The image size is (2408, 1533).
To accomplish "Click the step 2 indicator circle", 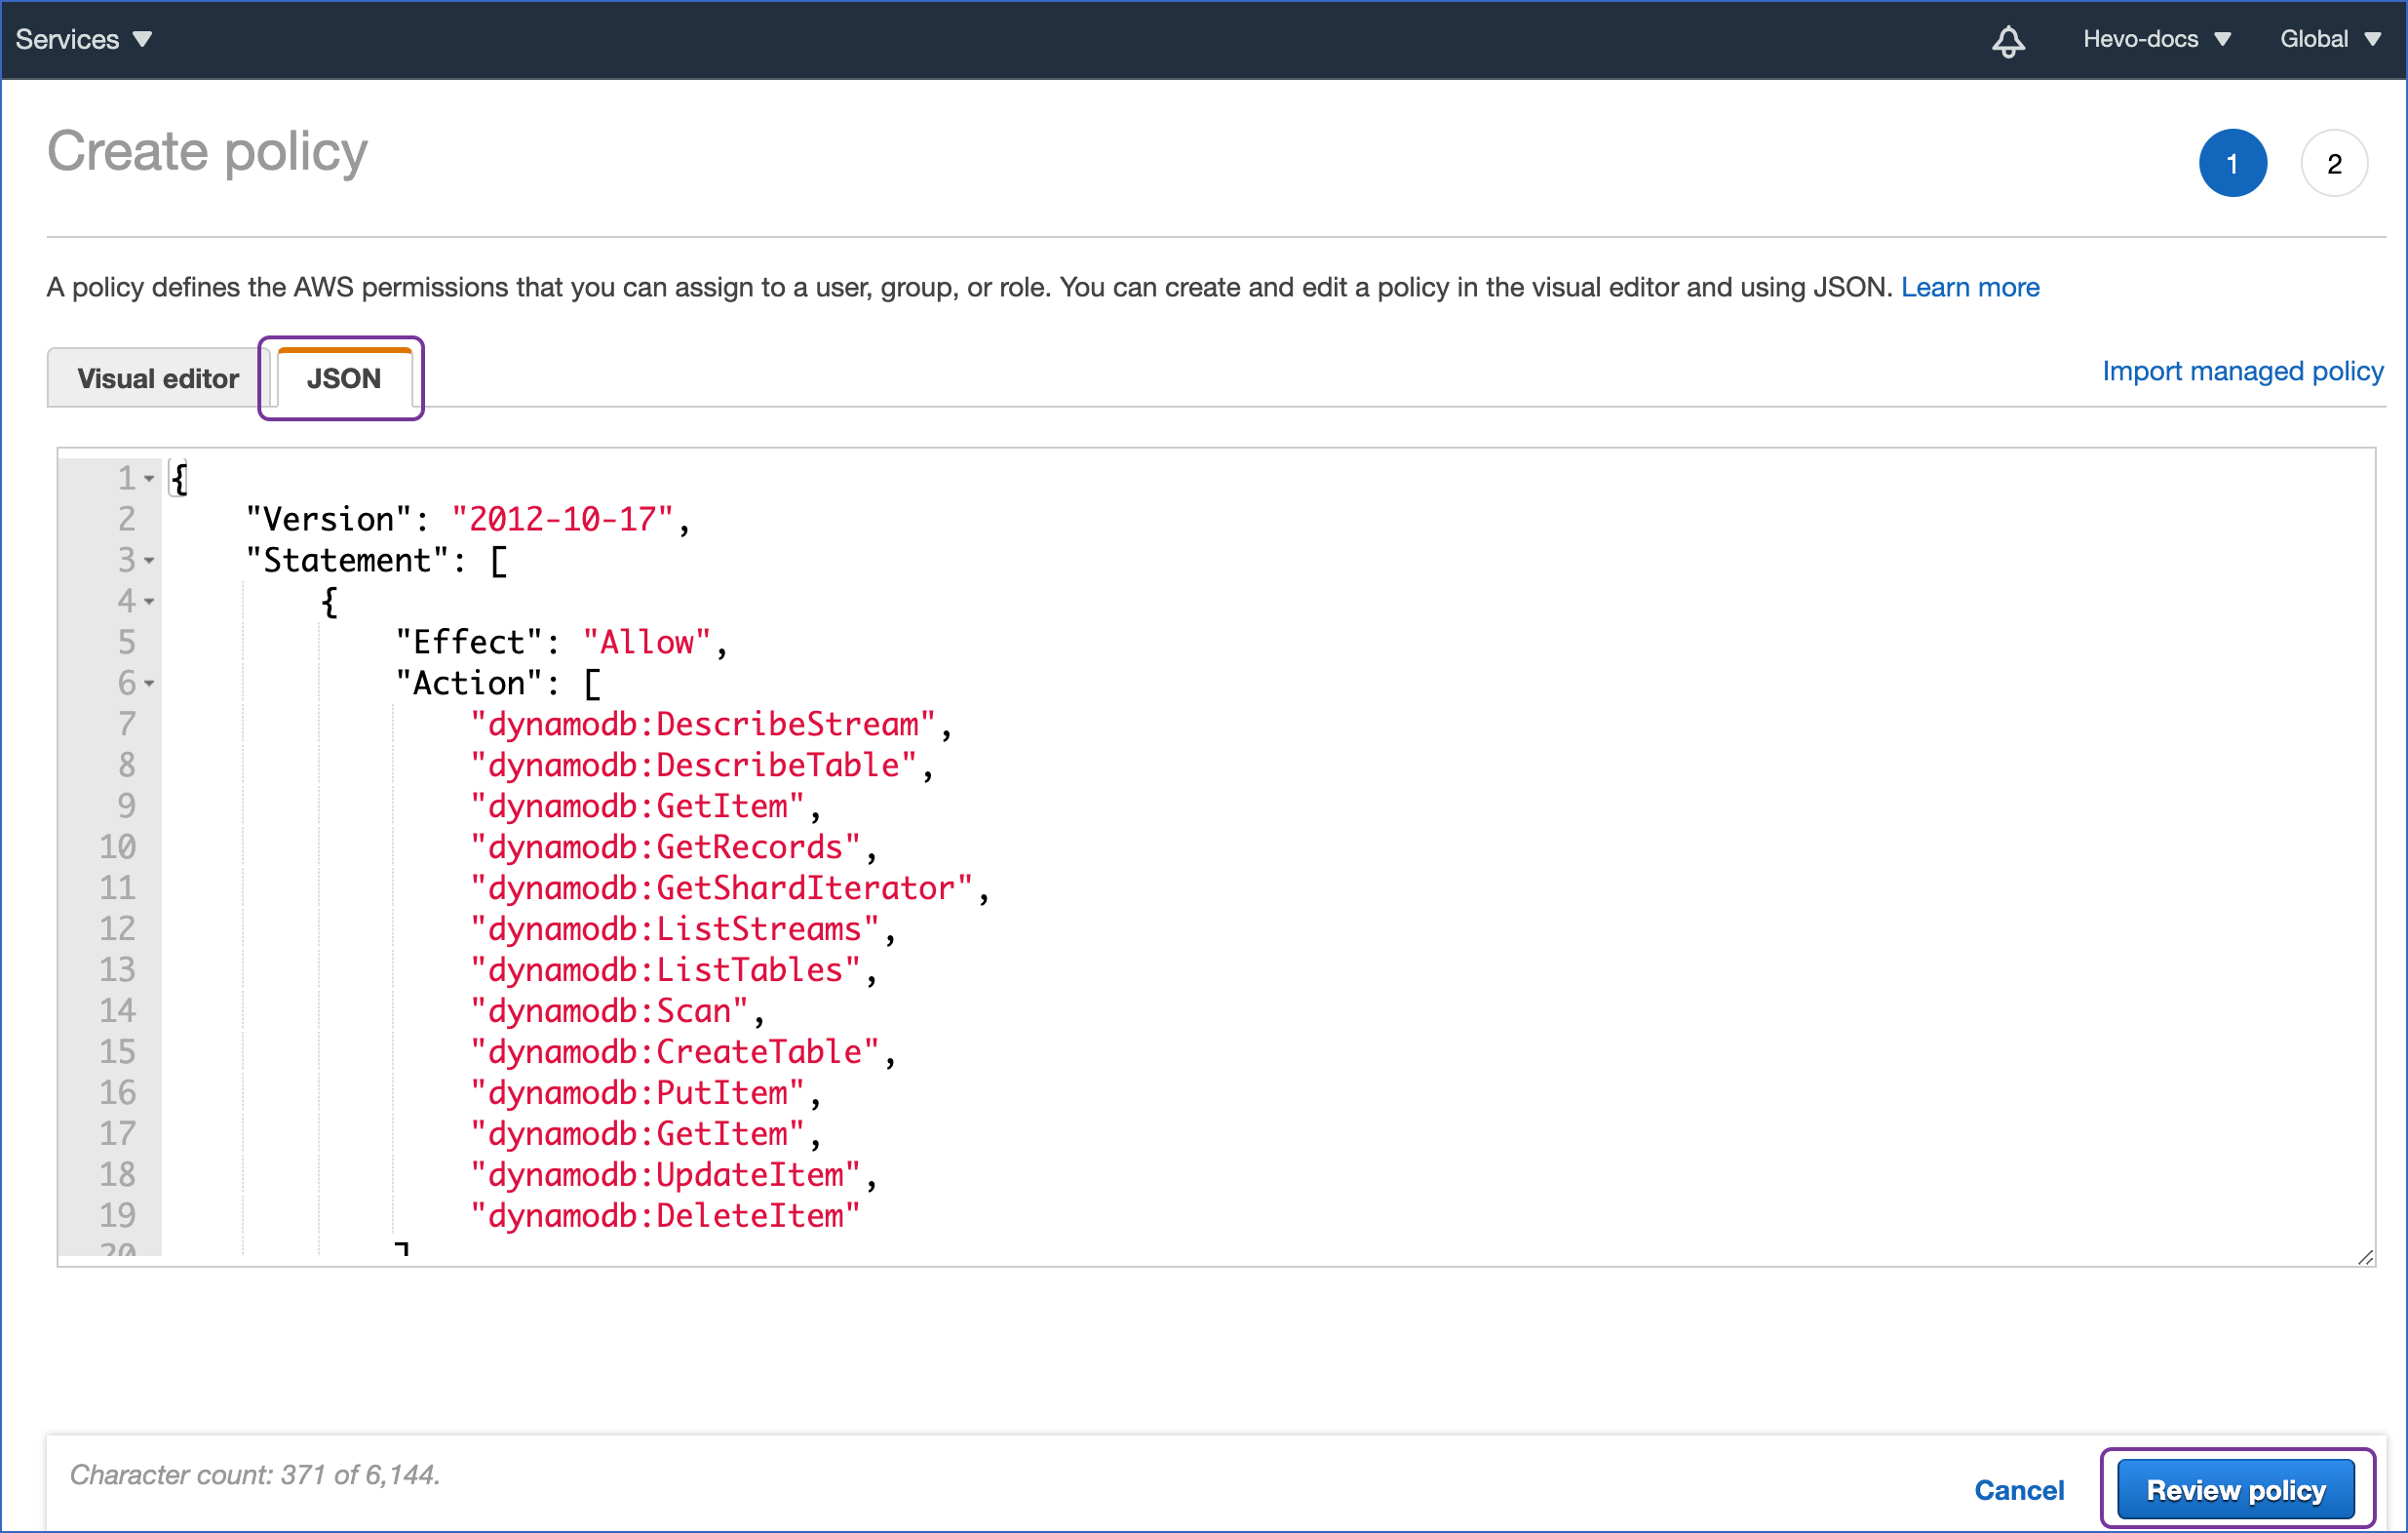I will pos(2335,162).
